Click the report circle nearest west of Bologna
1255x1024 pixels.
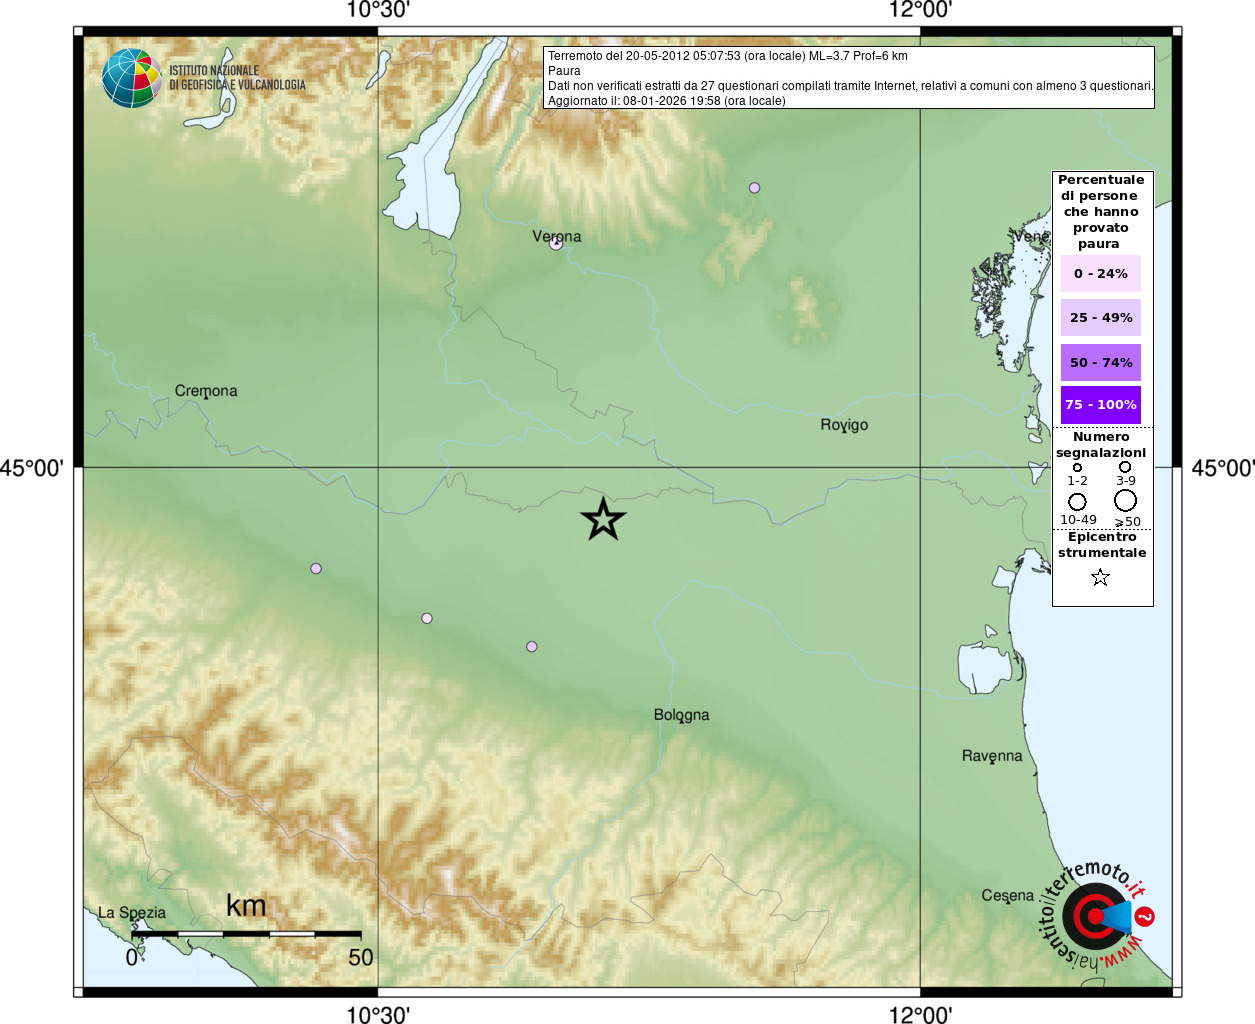(x=532, y=646)
